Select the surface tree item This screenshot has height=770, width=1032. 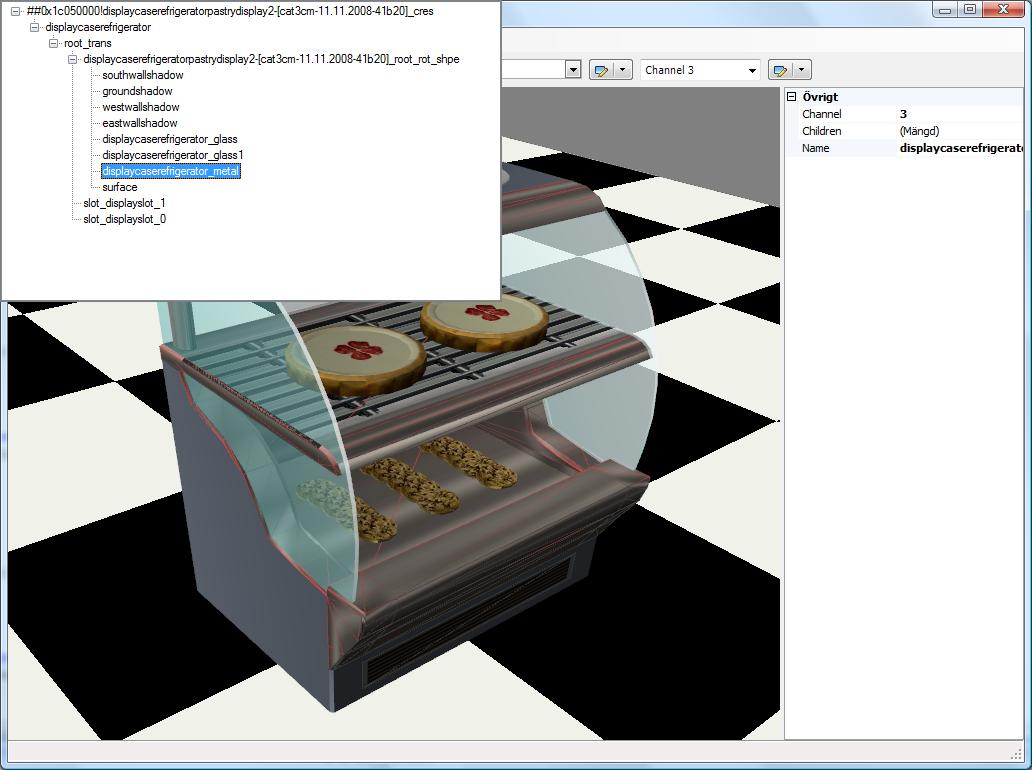pos(119,187)
